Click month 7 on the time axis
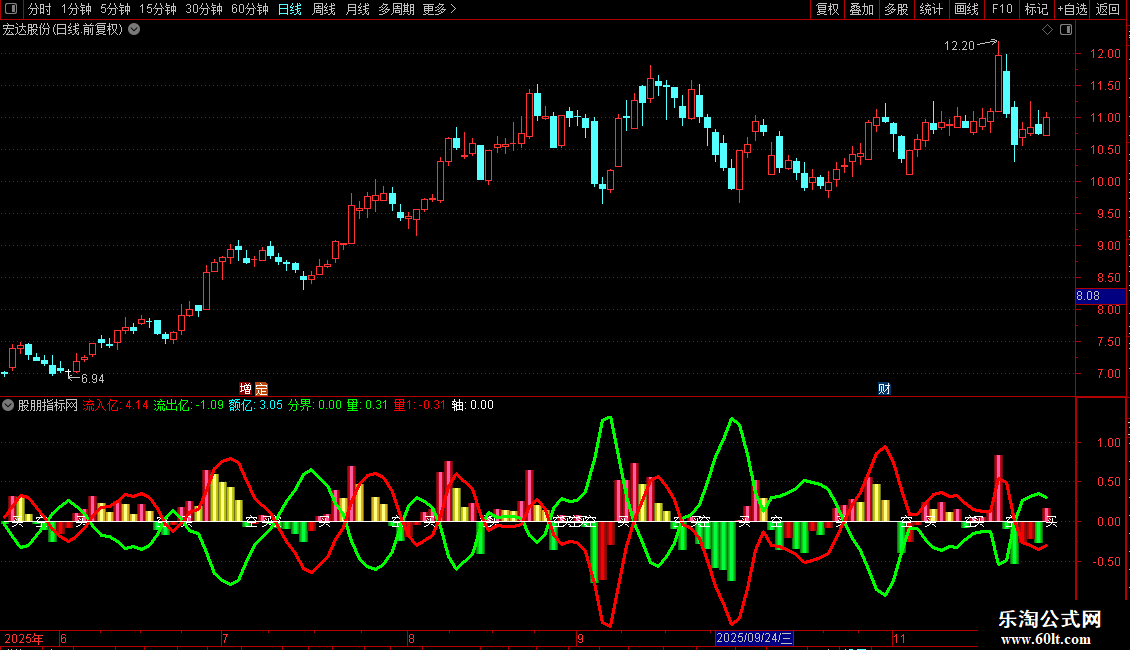This screenshot has width=1130, height=650. pos(225,638)
